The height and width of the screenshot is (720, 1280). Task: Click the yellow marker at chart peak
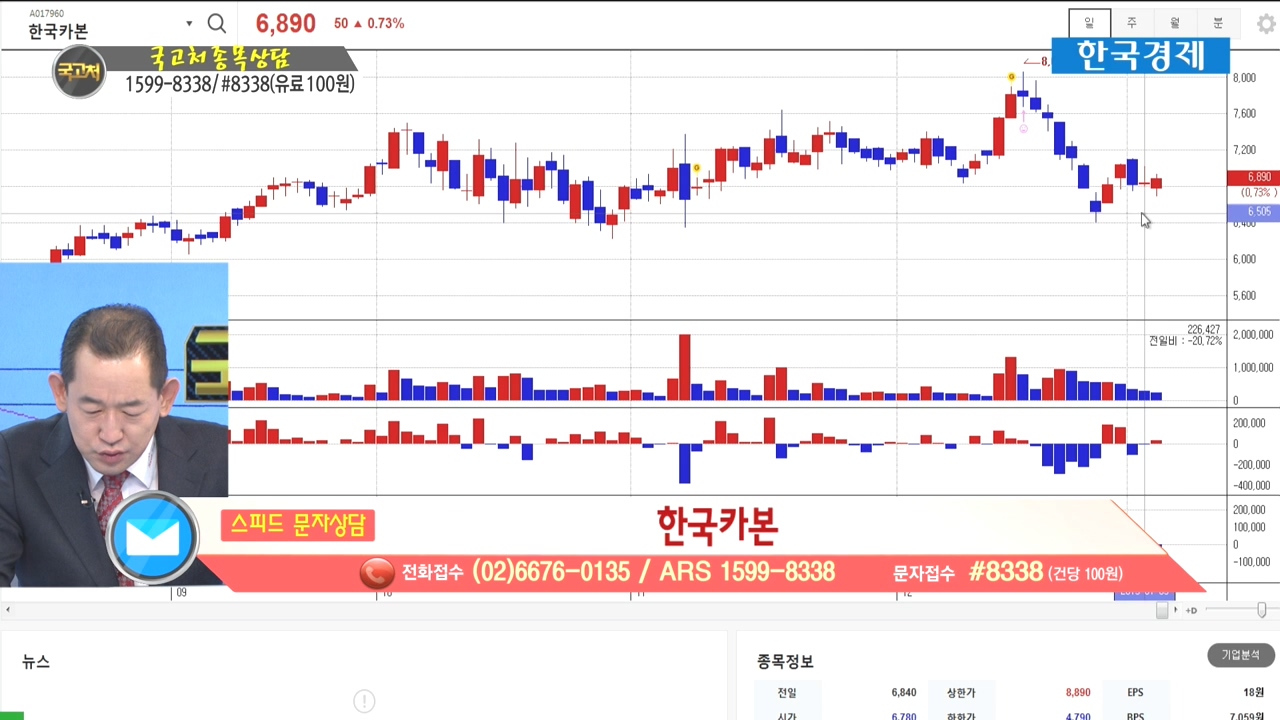pyautogui.click(x=1011, y=77)
